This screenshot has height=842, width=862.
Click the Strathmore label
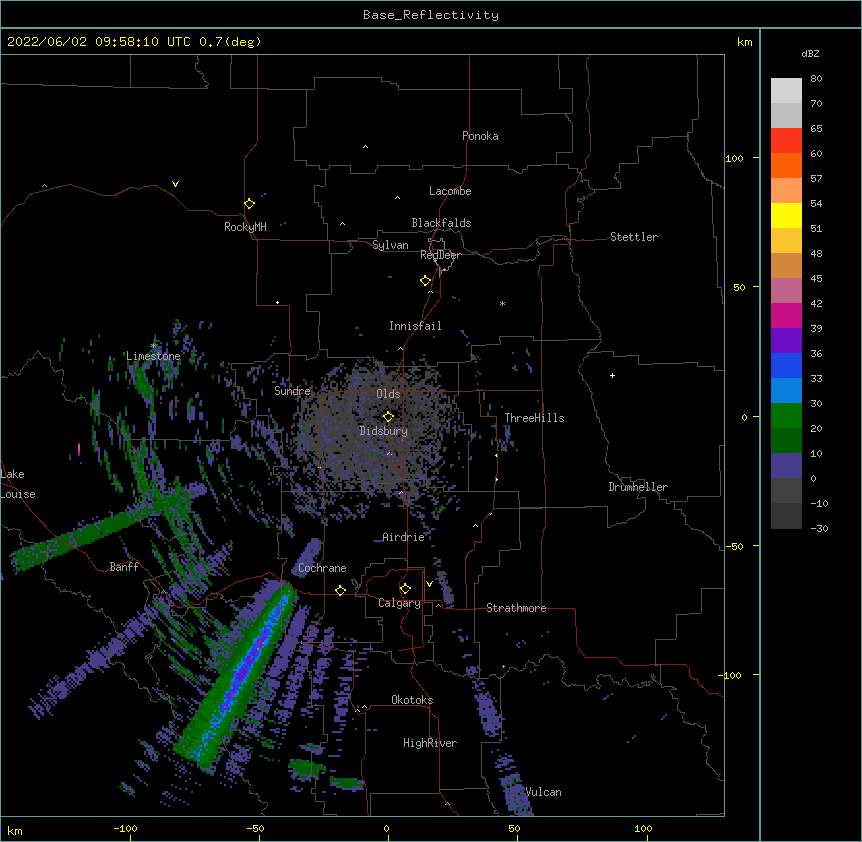click(x=516, y=608)
